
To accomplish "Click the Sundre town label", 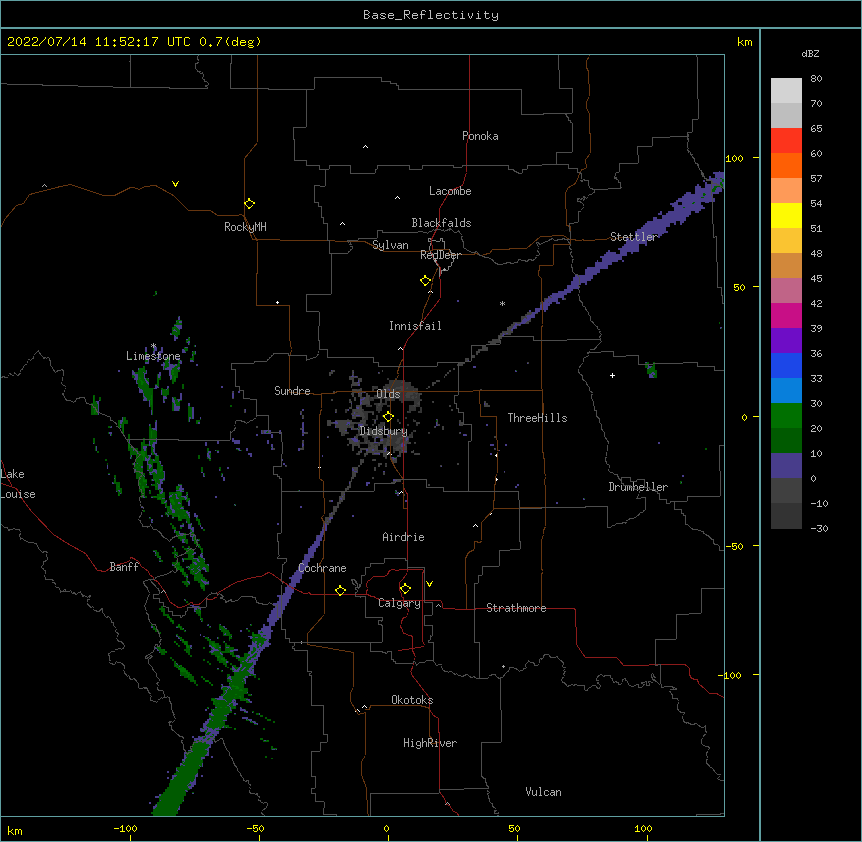I will coord(292,391).
